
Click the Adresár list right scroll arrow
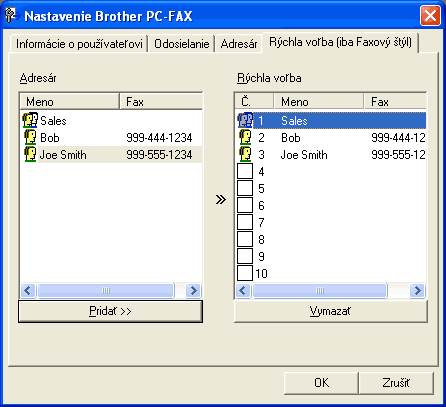click(x=194, y=290)
